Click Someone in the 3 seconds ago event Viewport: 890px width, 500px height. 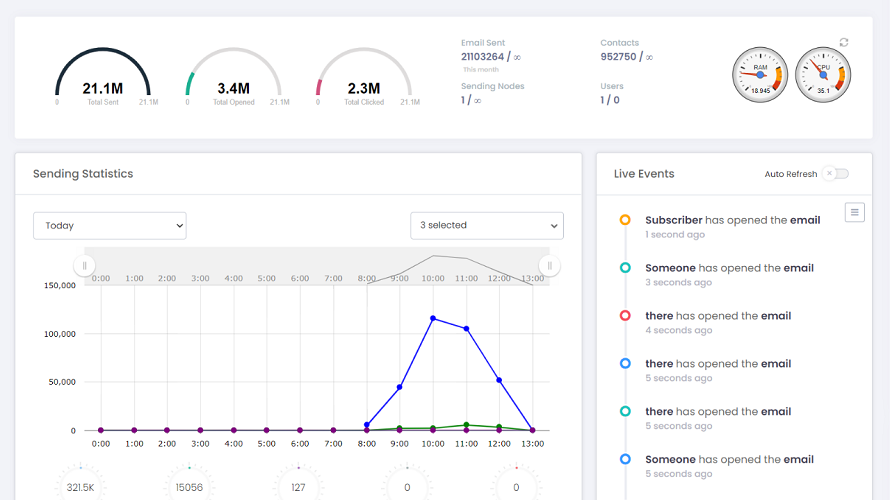coord(670,268)
